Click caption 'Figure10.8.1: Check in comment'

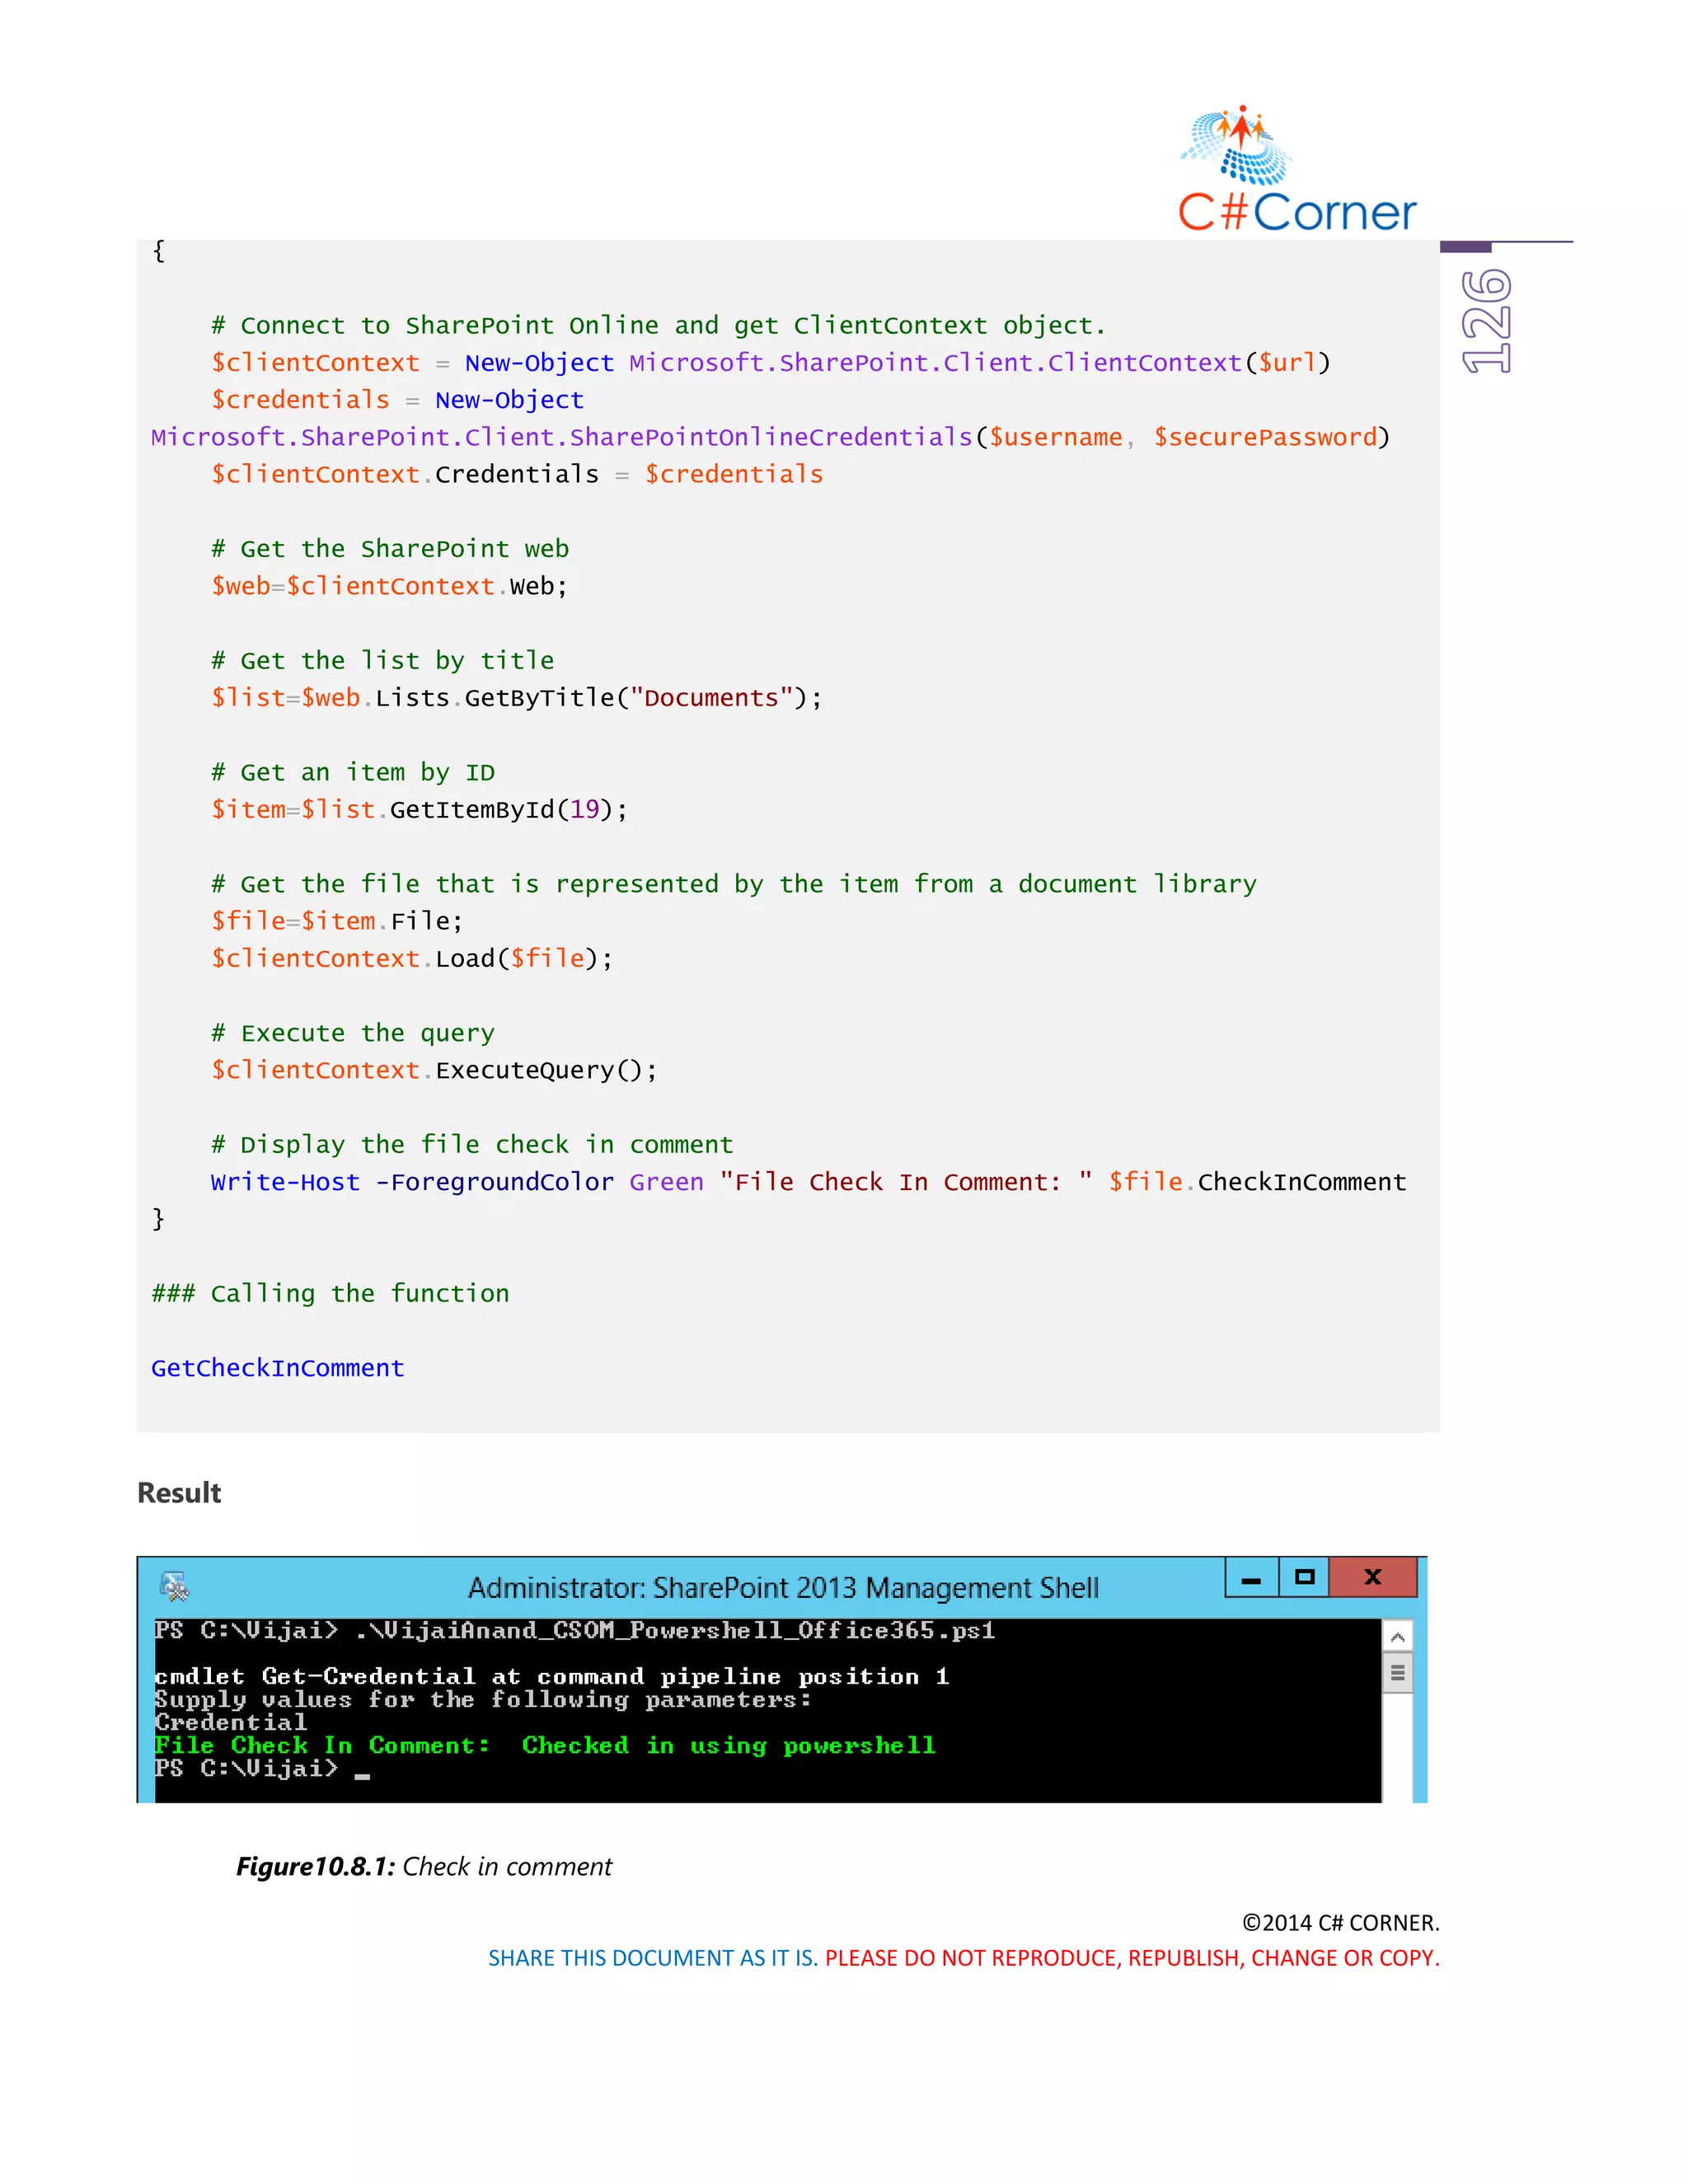coord(424,1867)
